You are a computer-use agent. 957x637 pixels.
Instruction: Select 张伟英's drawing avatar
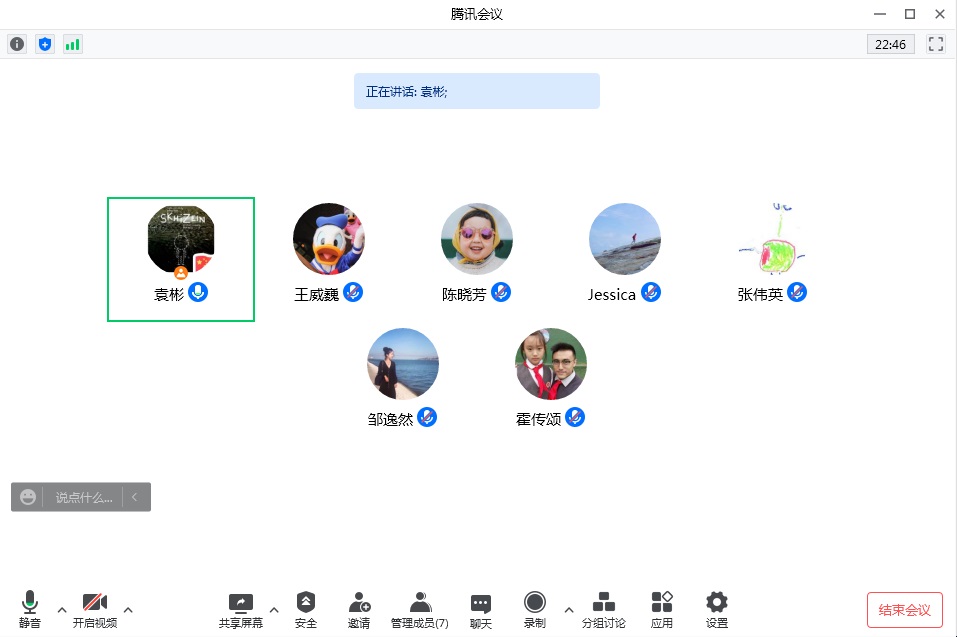tap(772, 239)
